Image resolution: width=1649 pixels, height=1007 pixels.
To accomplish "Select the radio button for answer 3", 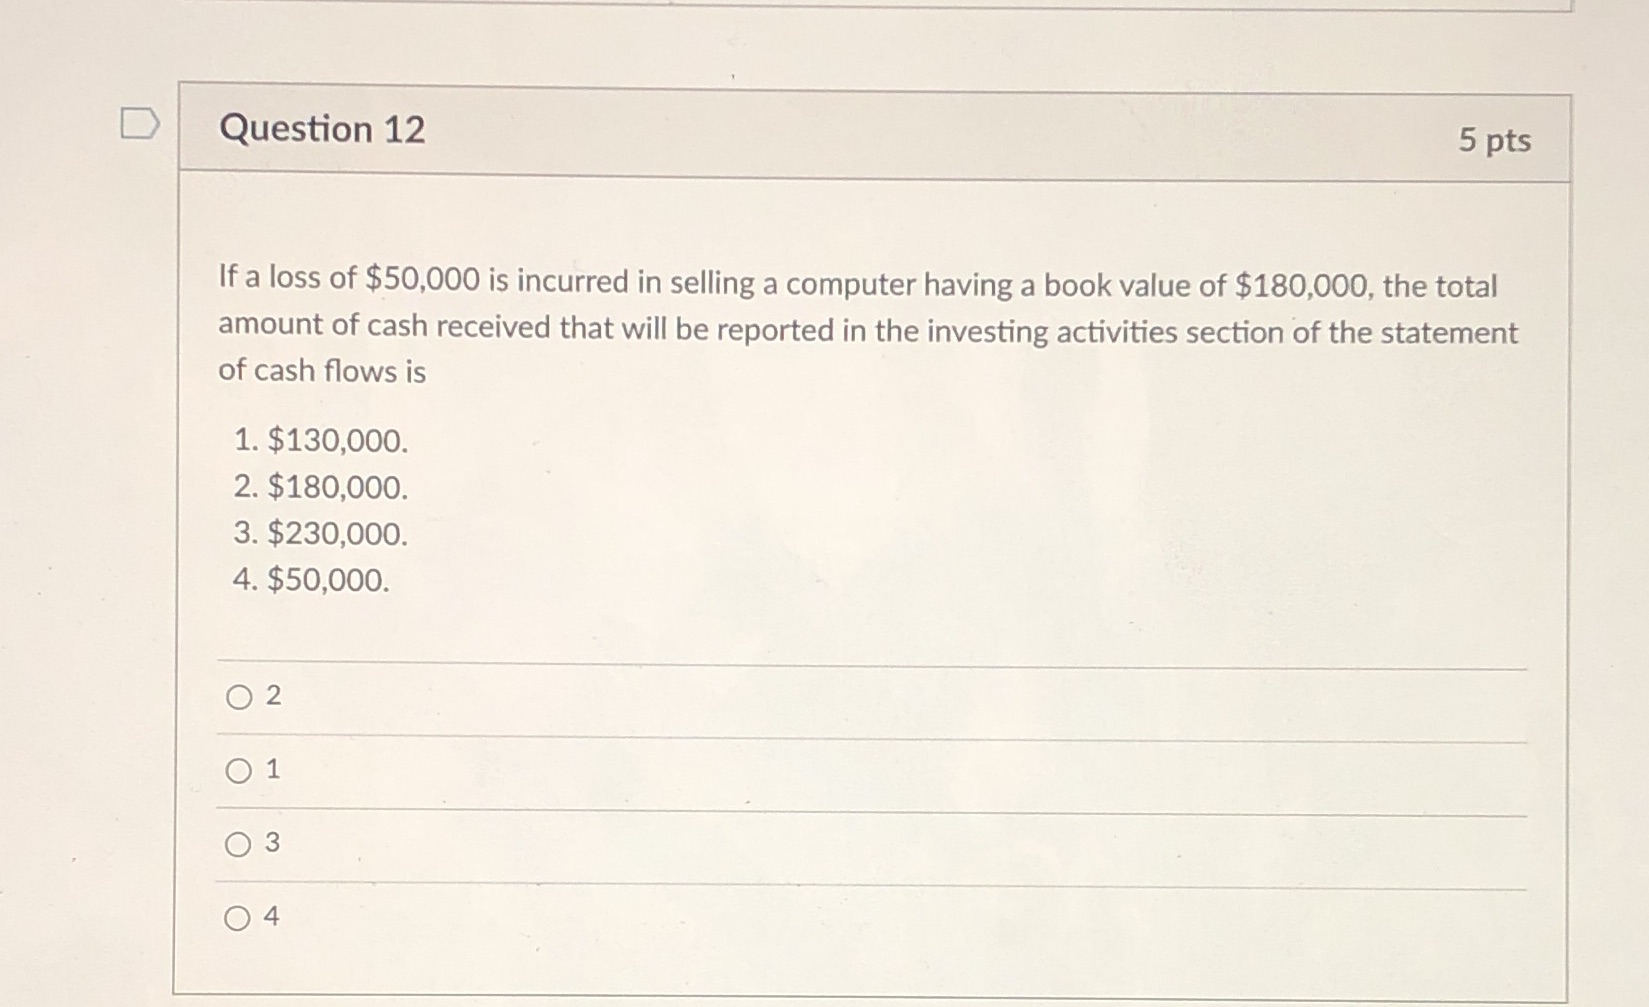I will click(237, 845).
